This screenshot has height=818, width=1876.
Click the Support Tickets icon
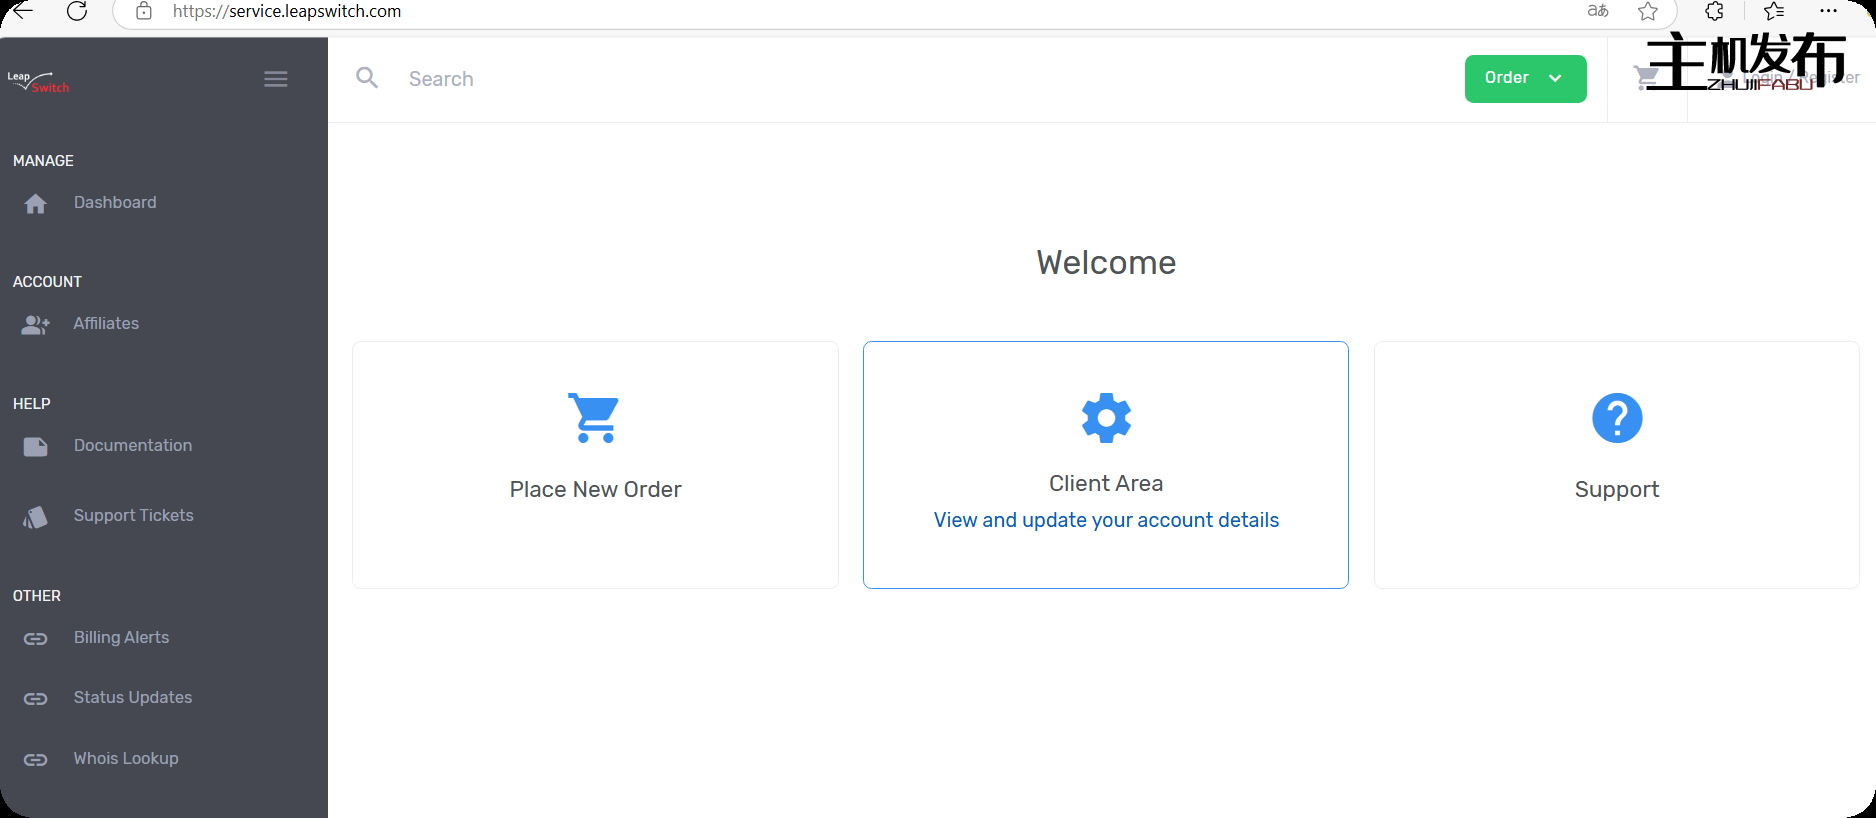(36, 517)
